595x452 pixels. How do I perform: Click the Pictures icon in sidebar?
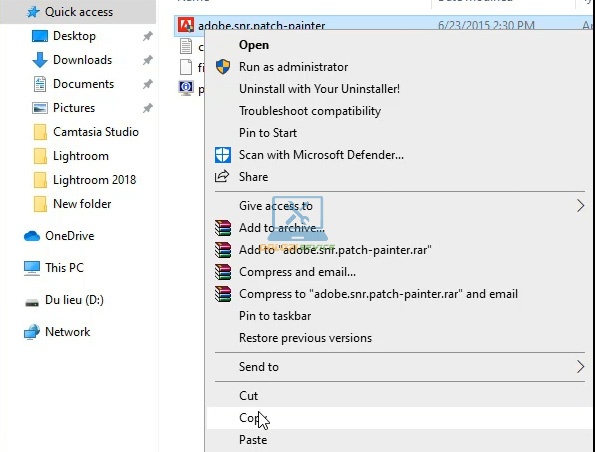click(x=40, y=108)
